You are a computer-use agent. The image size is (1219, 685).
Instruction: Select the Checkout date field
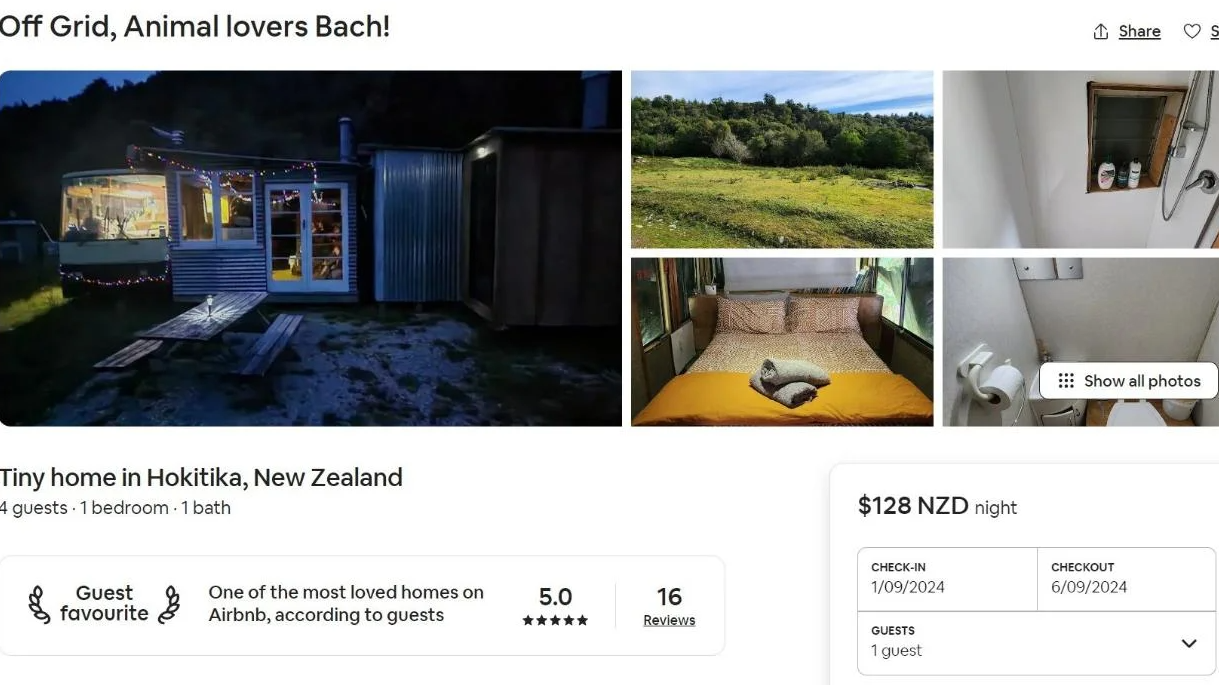1126,578
